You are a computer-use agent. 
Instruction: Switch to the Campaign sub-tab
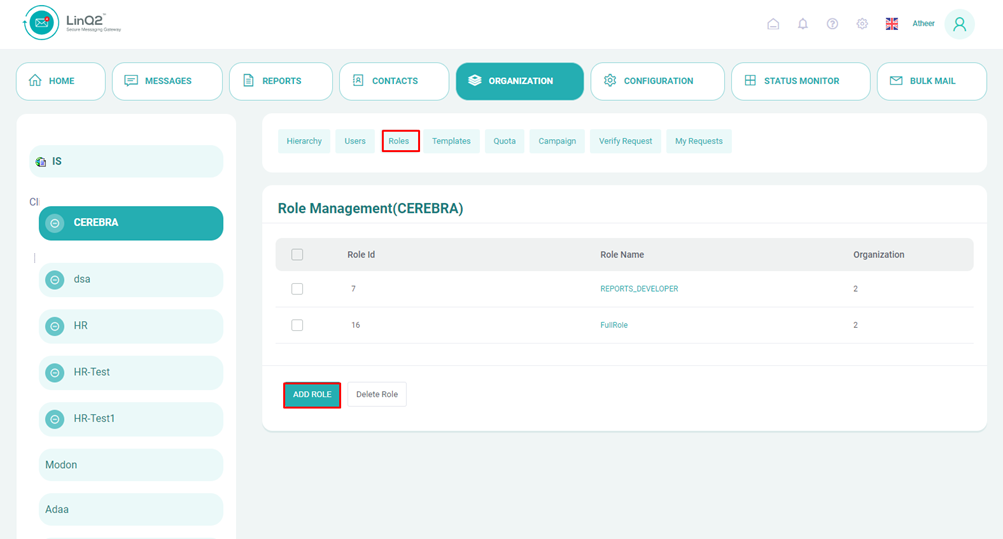(x=557, y=141)
